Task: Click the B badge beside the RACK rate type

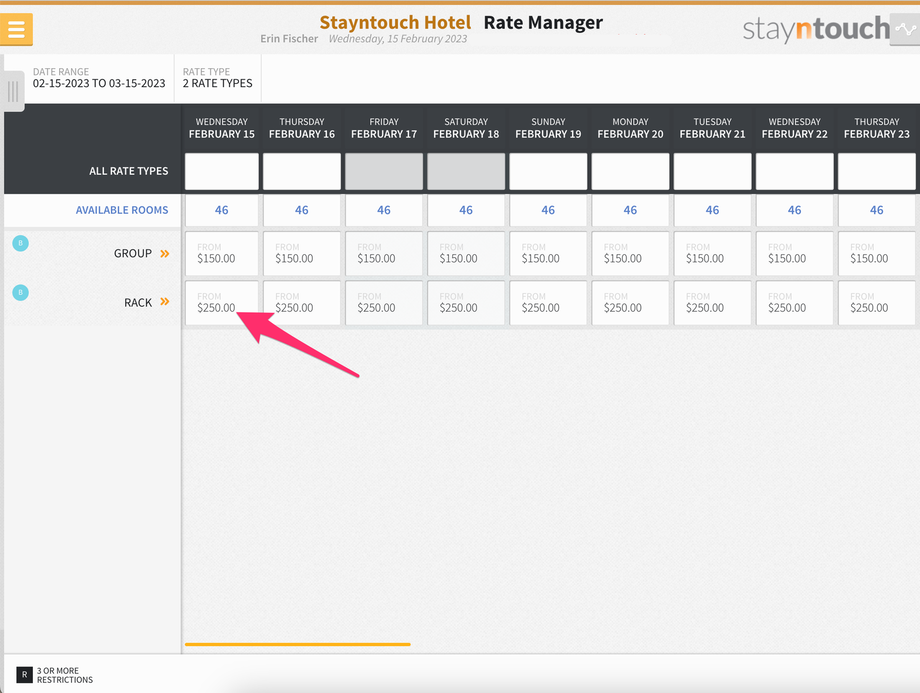Action: (21, 292)
